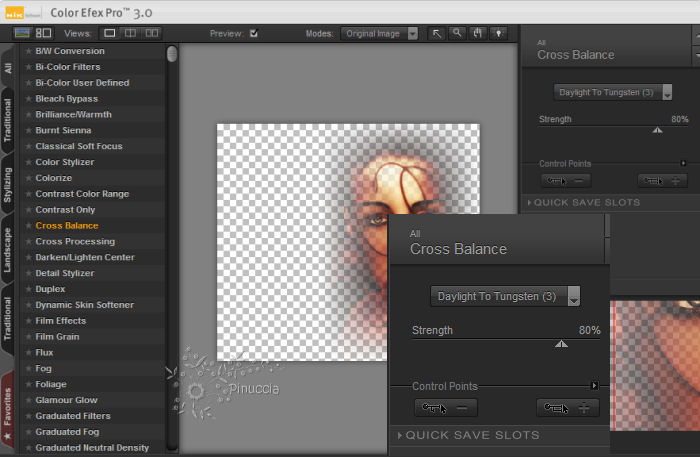The height and width of the screenshot is (457, 700).
Task: Toggle the Preview checkbox
Action: tap(254, 33)
